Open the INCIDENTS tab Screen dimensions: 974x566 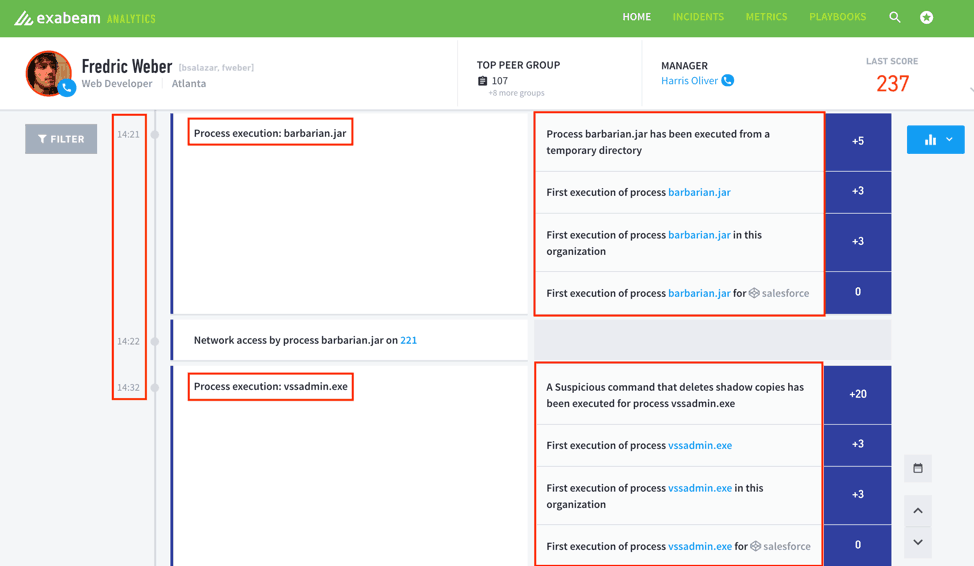pyautogui.click(x=698, y=17)
